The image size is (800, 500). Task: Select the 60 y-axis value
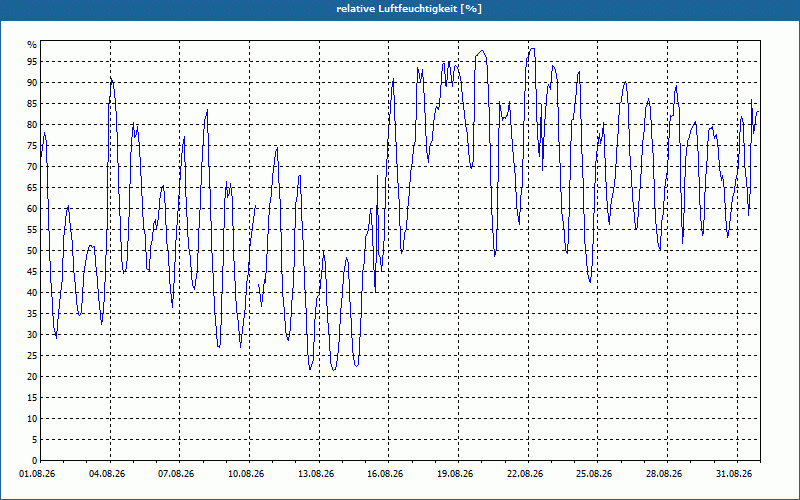click(32, 209)
